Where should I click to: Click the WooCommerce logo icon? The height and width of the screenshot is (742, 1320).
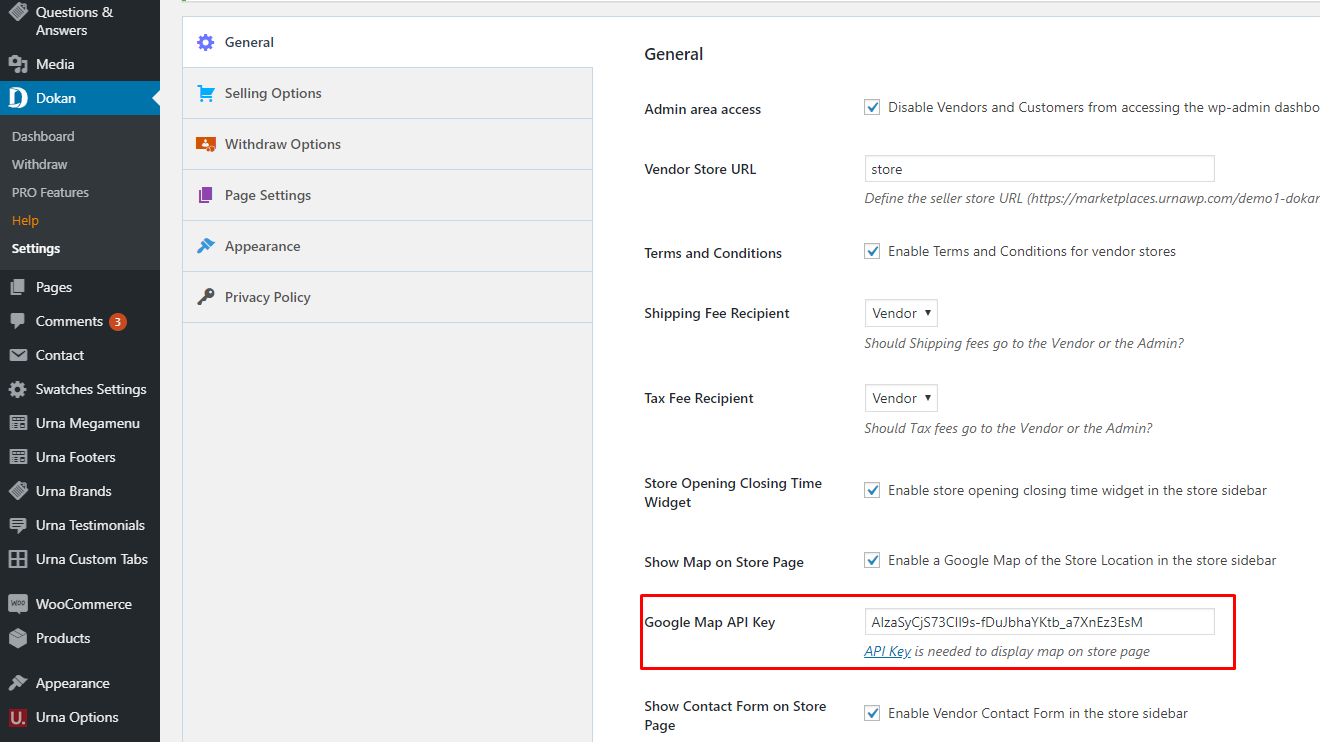(18, 604)
